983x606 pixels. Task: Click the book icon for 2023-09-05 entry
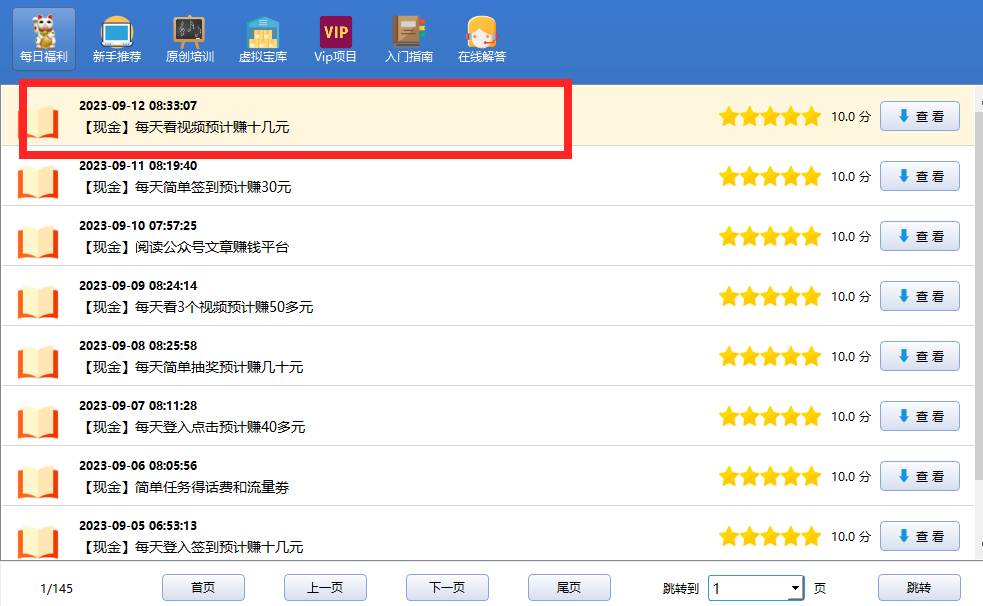click(38, 543)
